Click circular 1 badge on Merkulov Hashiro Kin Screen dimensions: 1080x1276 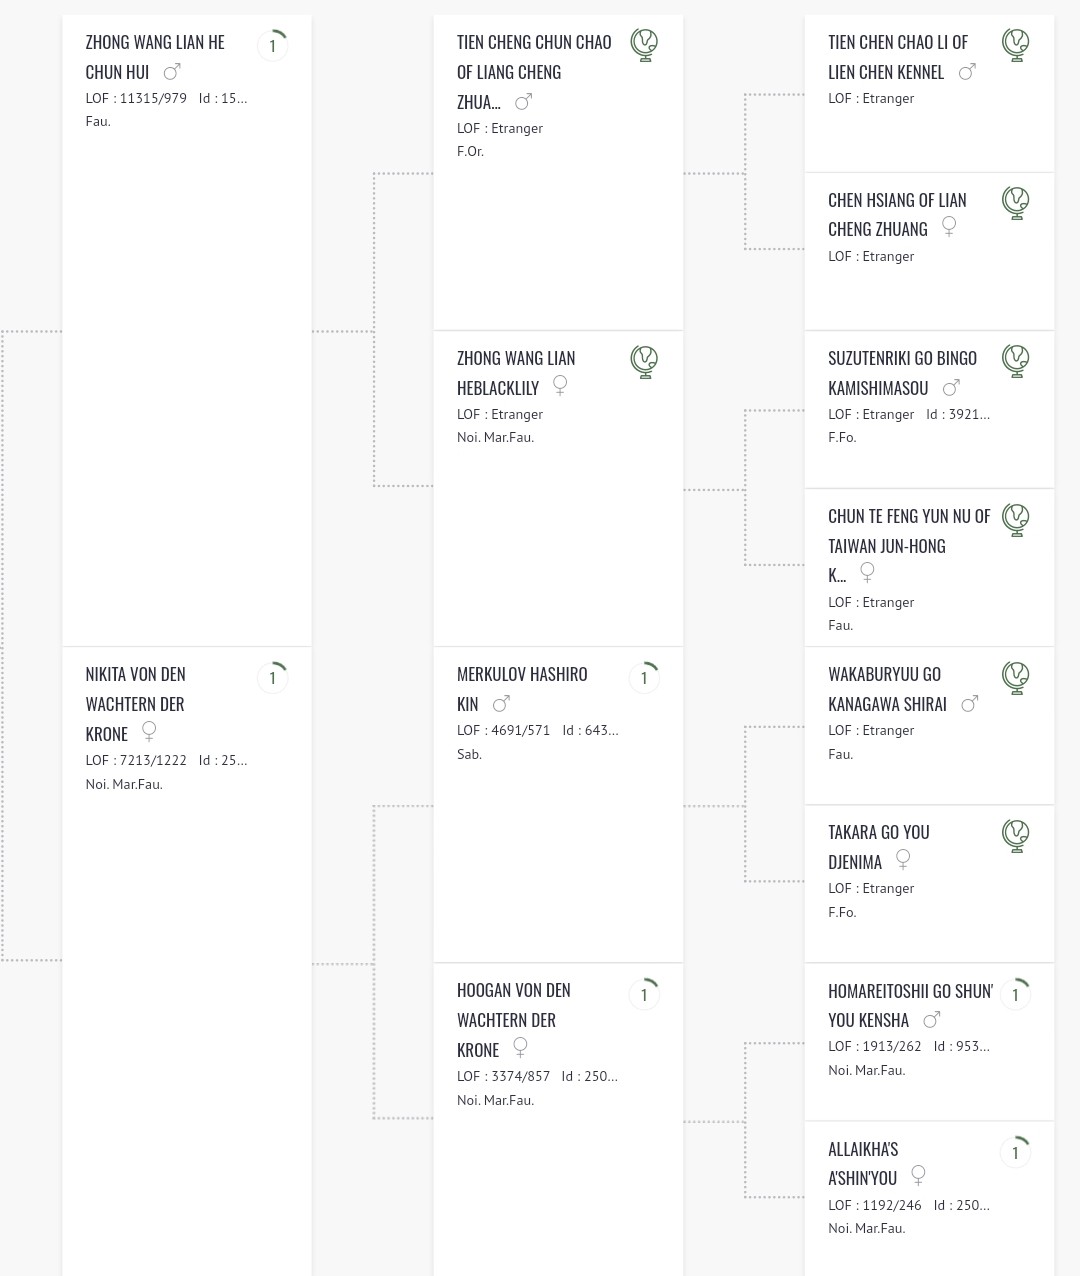(644, 678)
